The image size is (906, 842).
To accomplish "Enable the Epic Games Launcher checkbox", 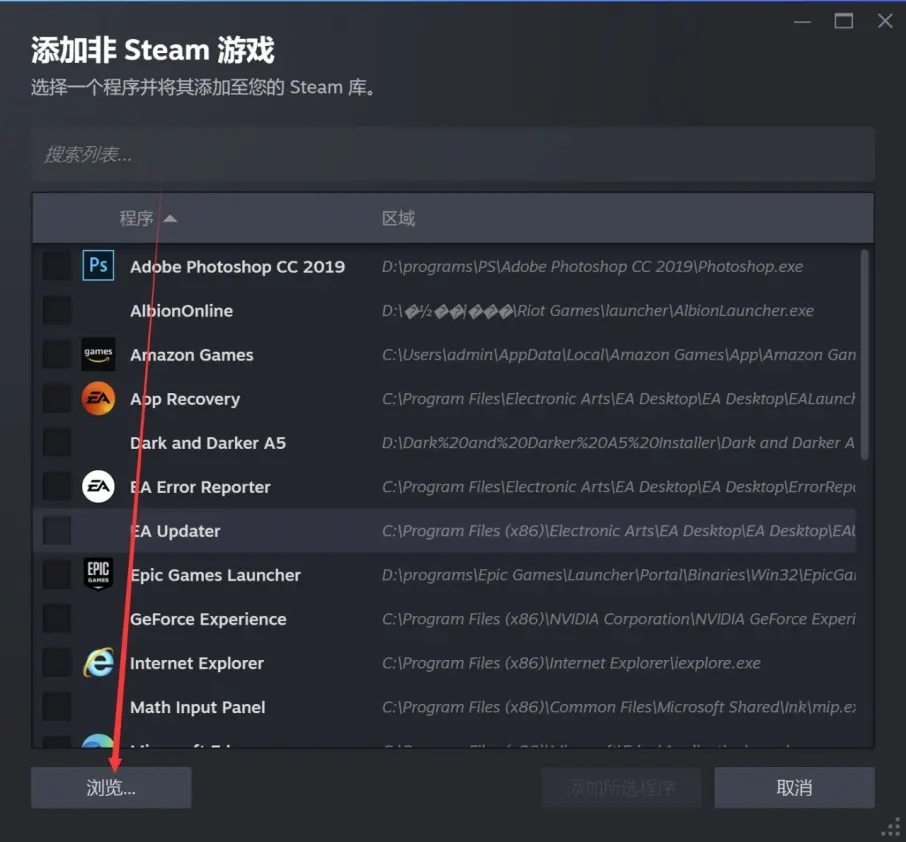I will tap(57, 575).
